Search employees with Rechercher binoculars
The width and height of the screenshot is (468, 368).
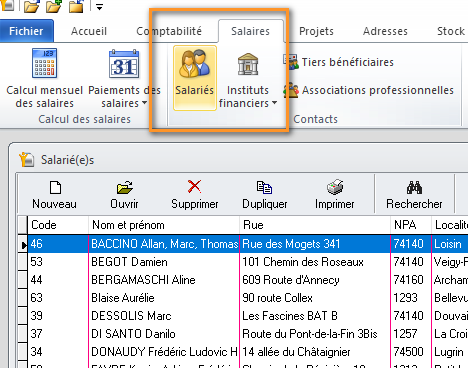(x=414, y=195)
